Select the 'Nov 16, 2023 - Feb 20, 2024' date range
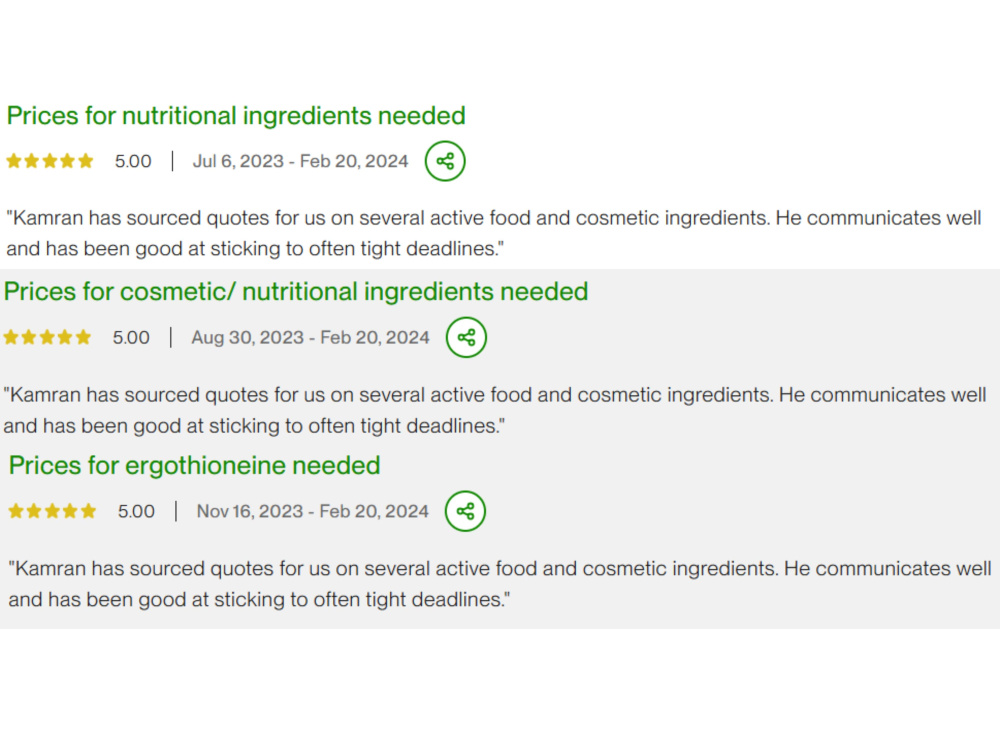The height and width of the screenshot is (750, 1000). 312,511
